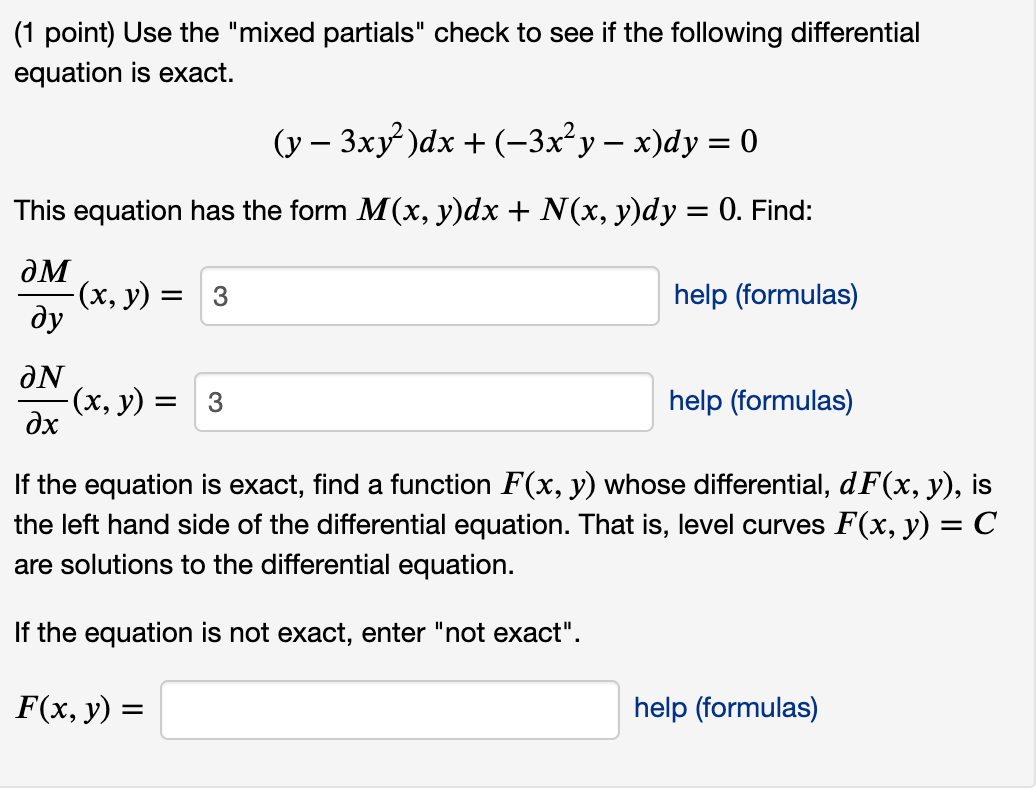1036x792 pixels.
Task: Click the ∂M/∂y partial derivative label
Action: click(47, 294)
